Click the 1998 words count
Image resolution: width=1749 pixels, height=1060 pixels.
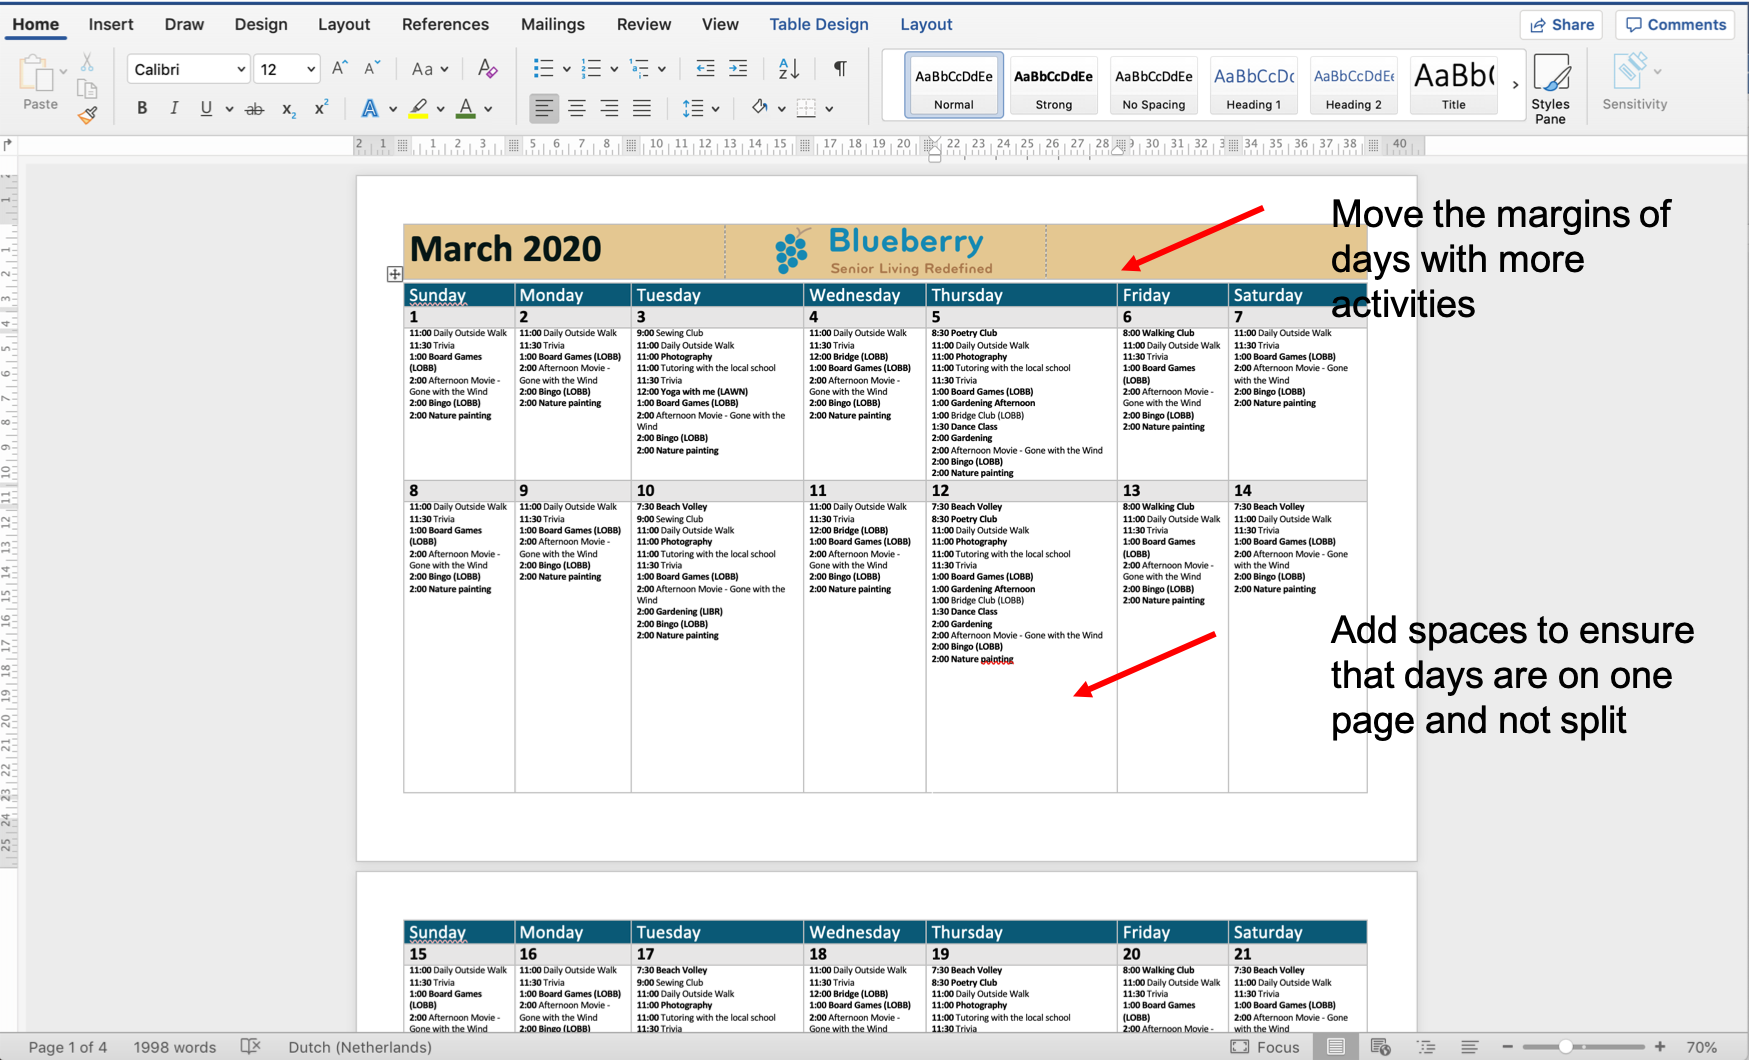[174, 1047]
